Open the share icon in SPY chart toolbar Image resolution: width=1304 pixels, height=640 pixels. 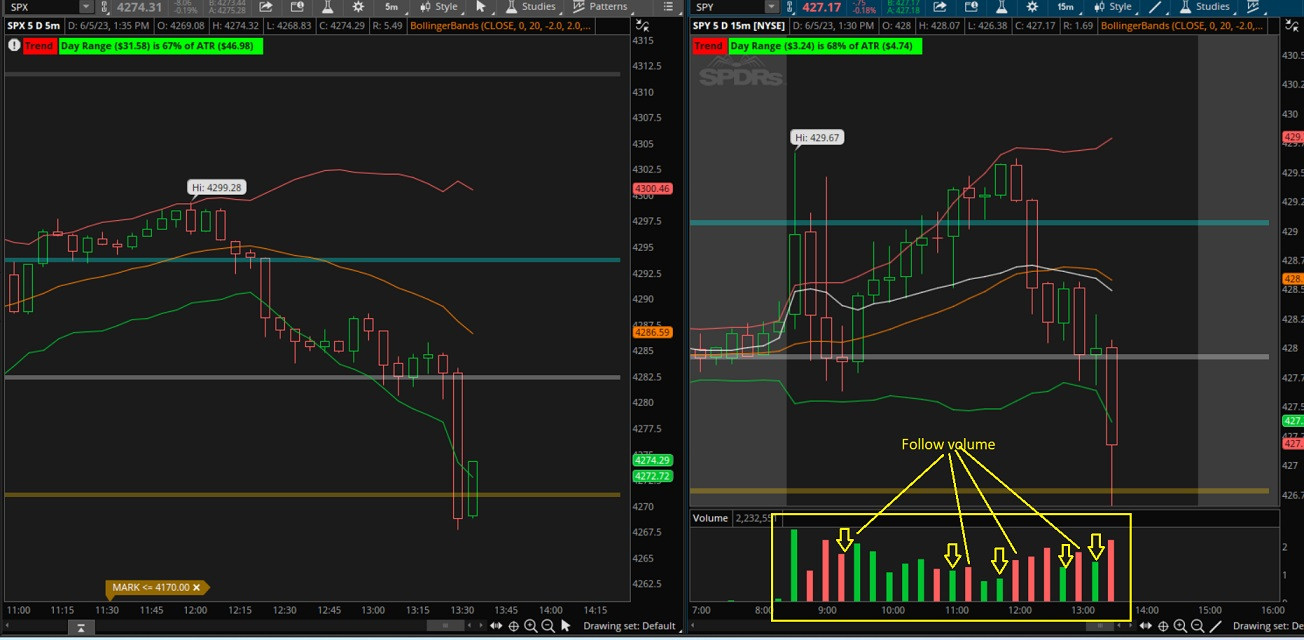point(941,7)
